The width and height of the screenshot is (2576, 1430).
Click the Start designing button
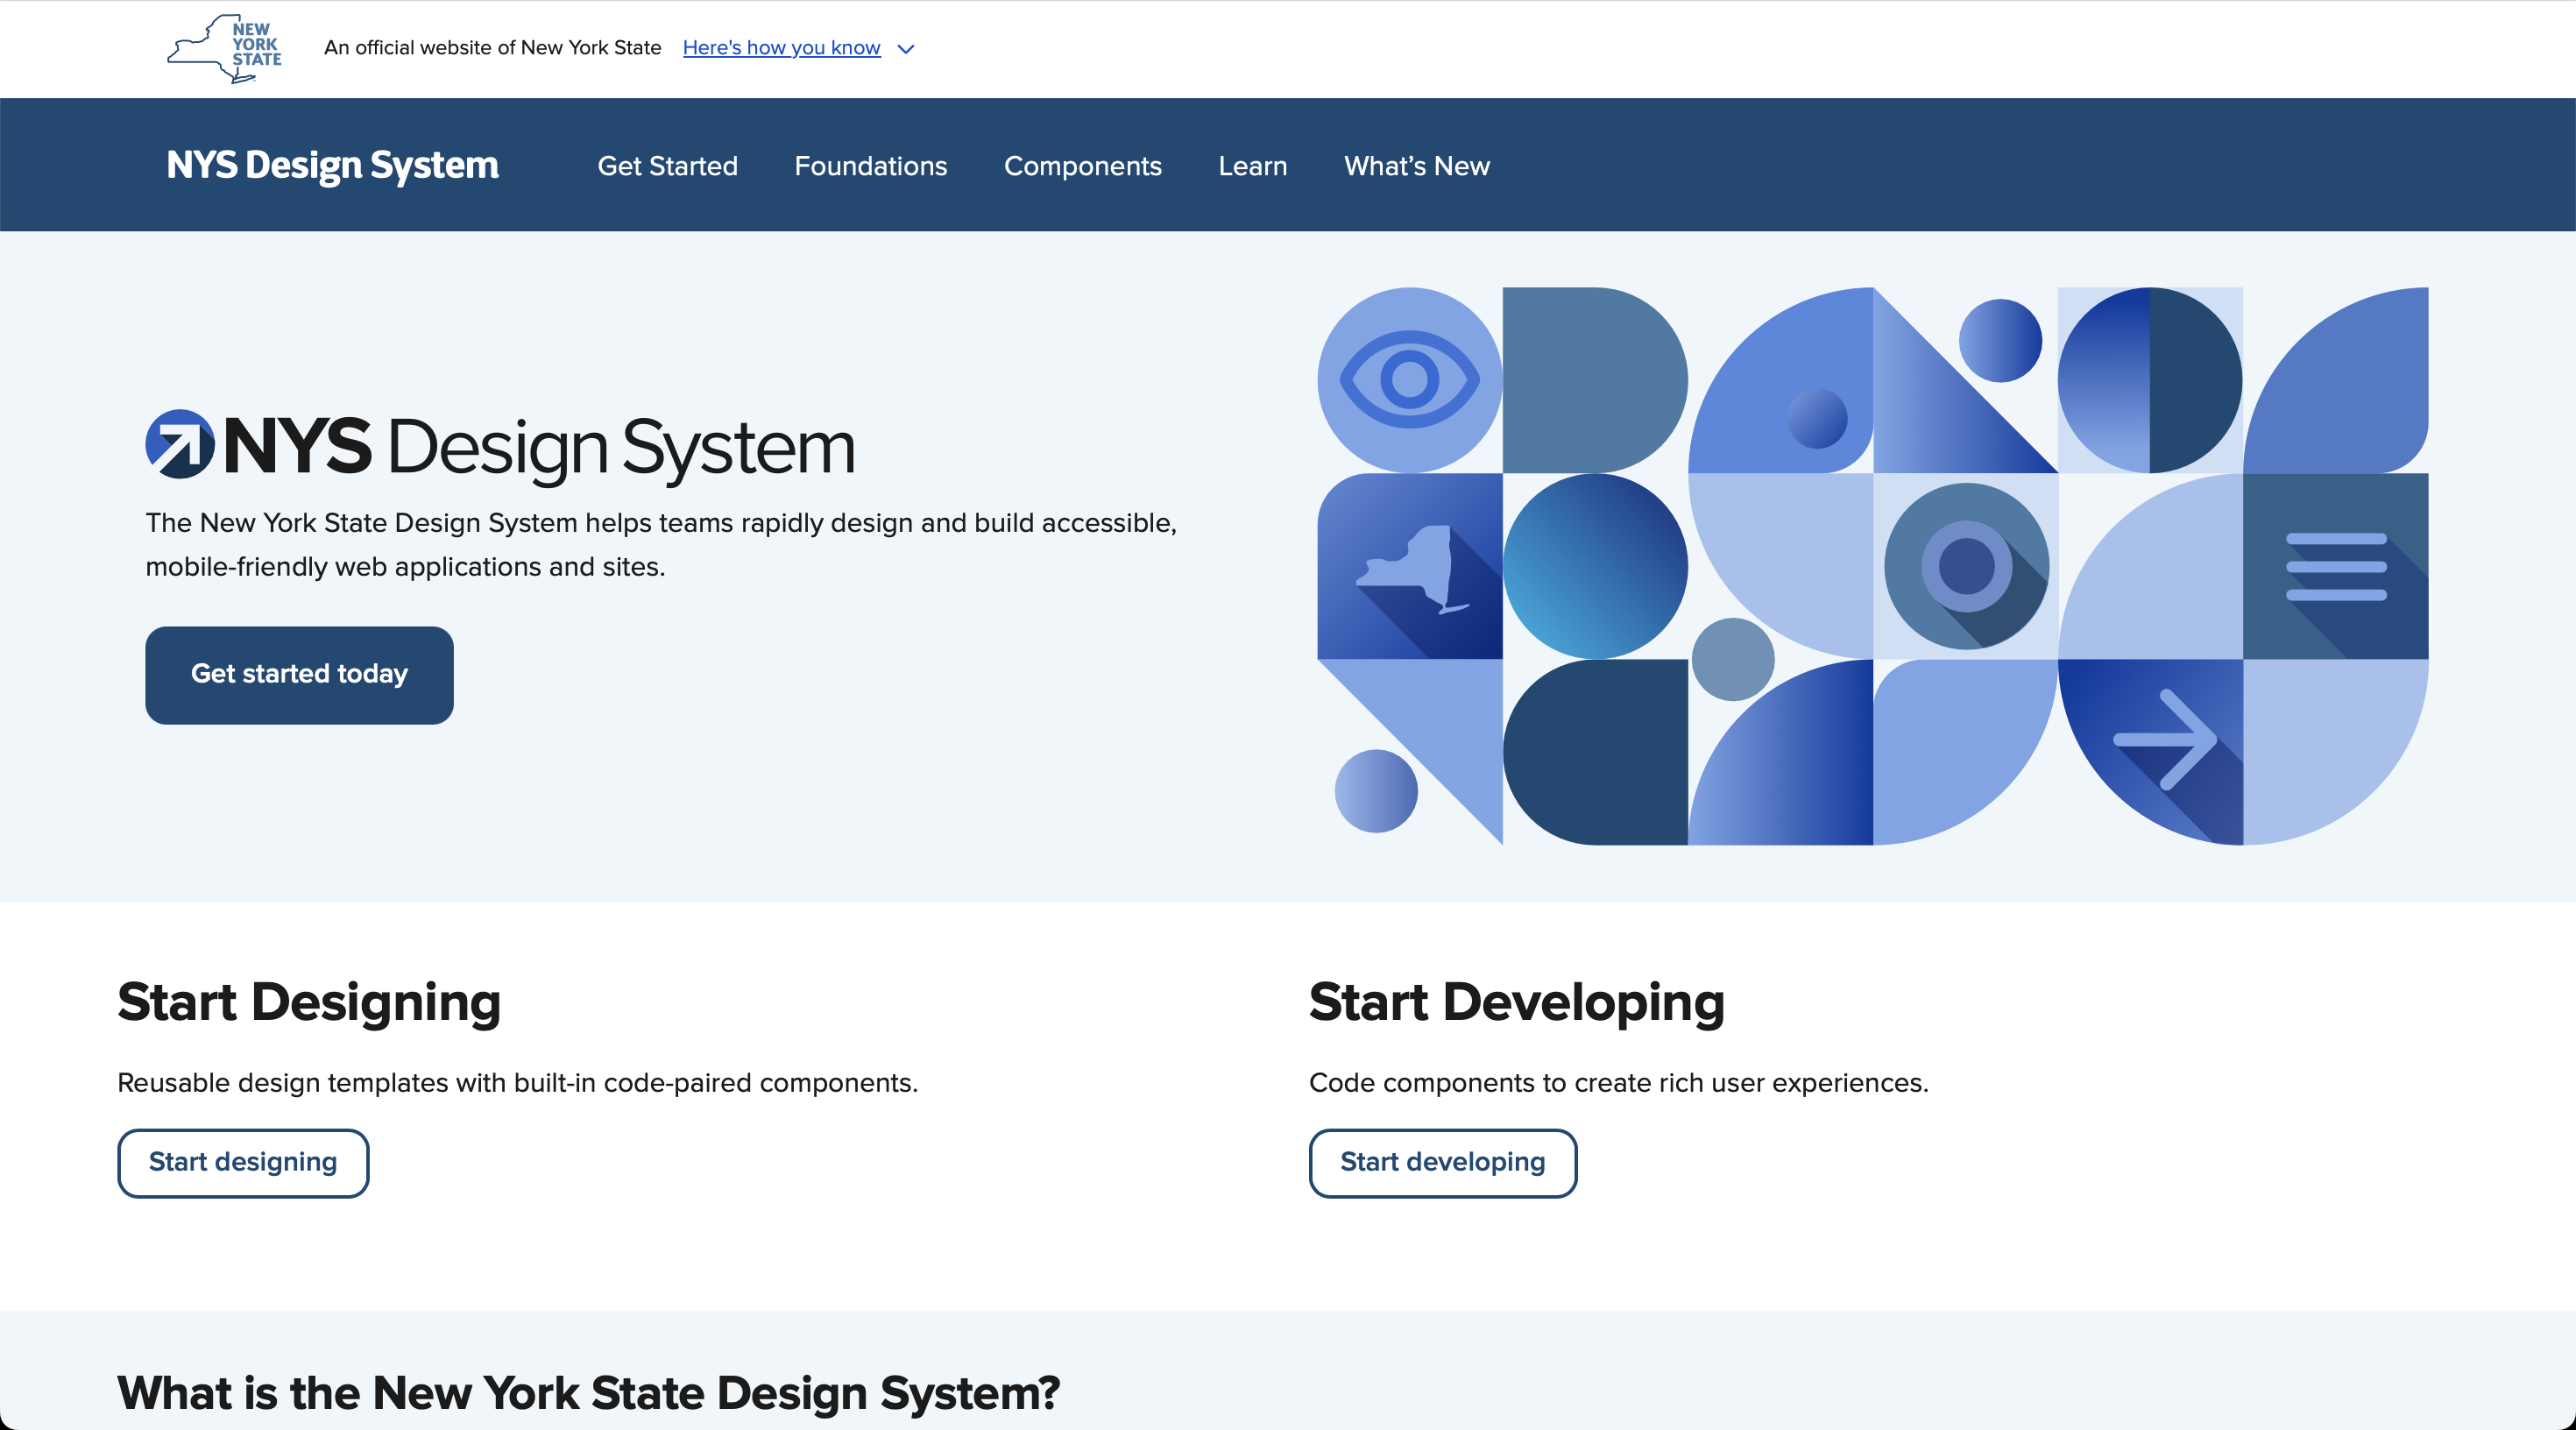click(x=243, y=1162)
